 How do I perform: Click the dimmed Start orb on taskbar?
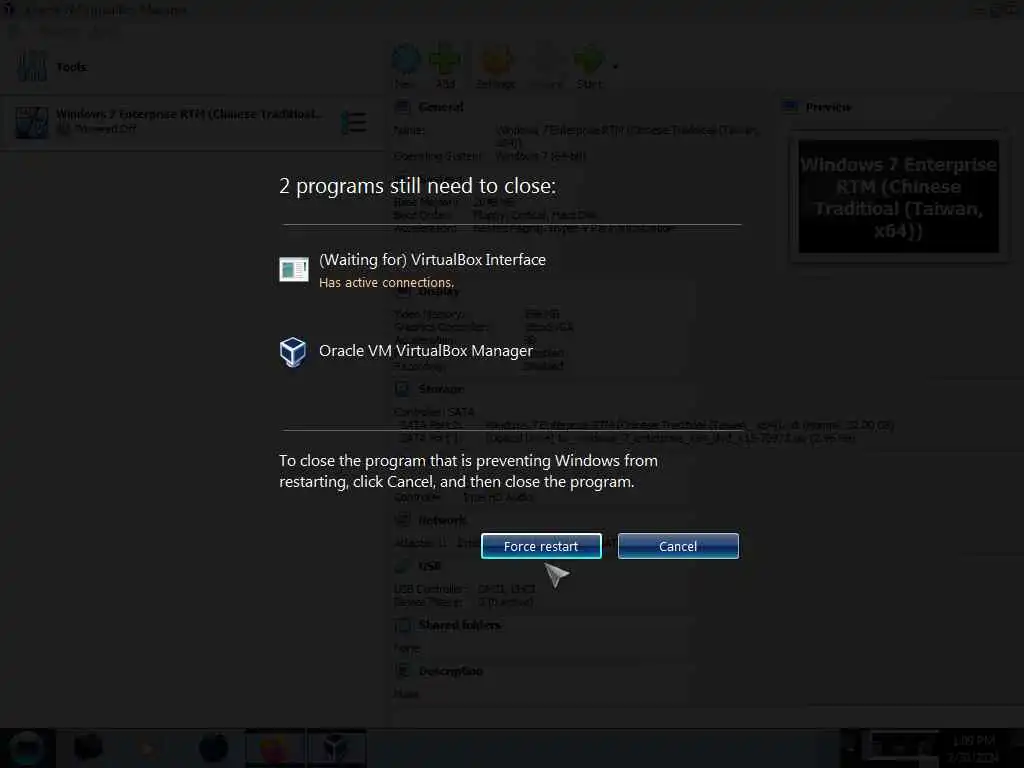[x=27, y=748]
